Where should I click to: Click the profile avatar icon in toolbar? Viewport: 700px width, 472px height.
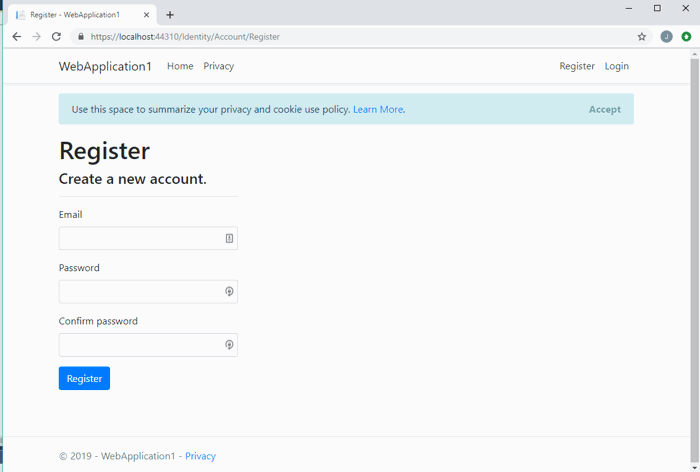click(x=666, y=37)
